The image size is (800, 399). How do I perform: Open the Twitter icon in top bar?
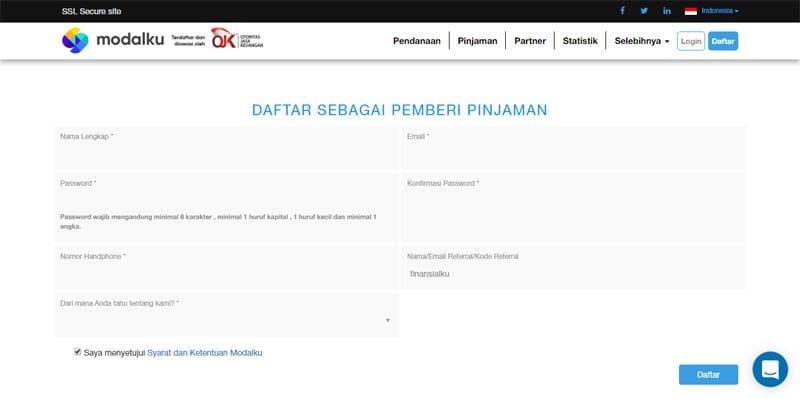[644, 11]
